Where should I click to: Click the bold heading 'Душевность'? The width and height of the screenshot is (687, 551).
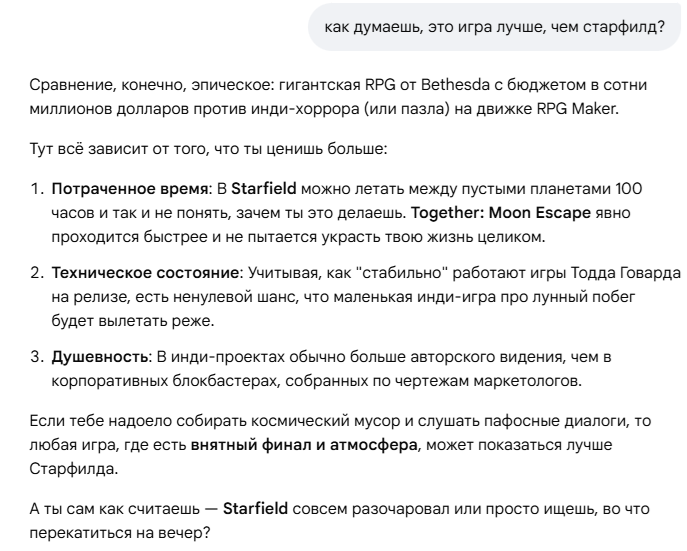click(x=99, y=357)
